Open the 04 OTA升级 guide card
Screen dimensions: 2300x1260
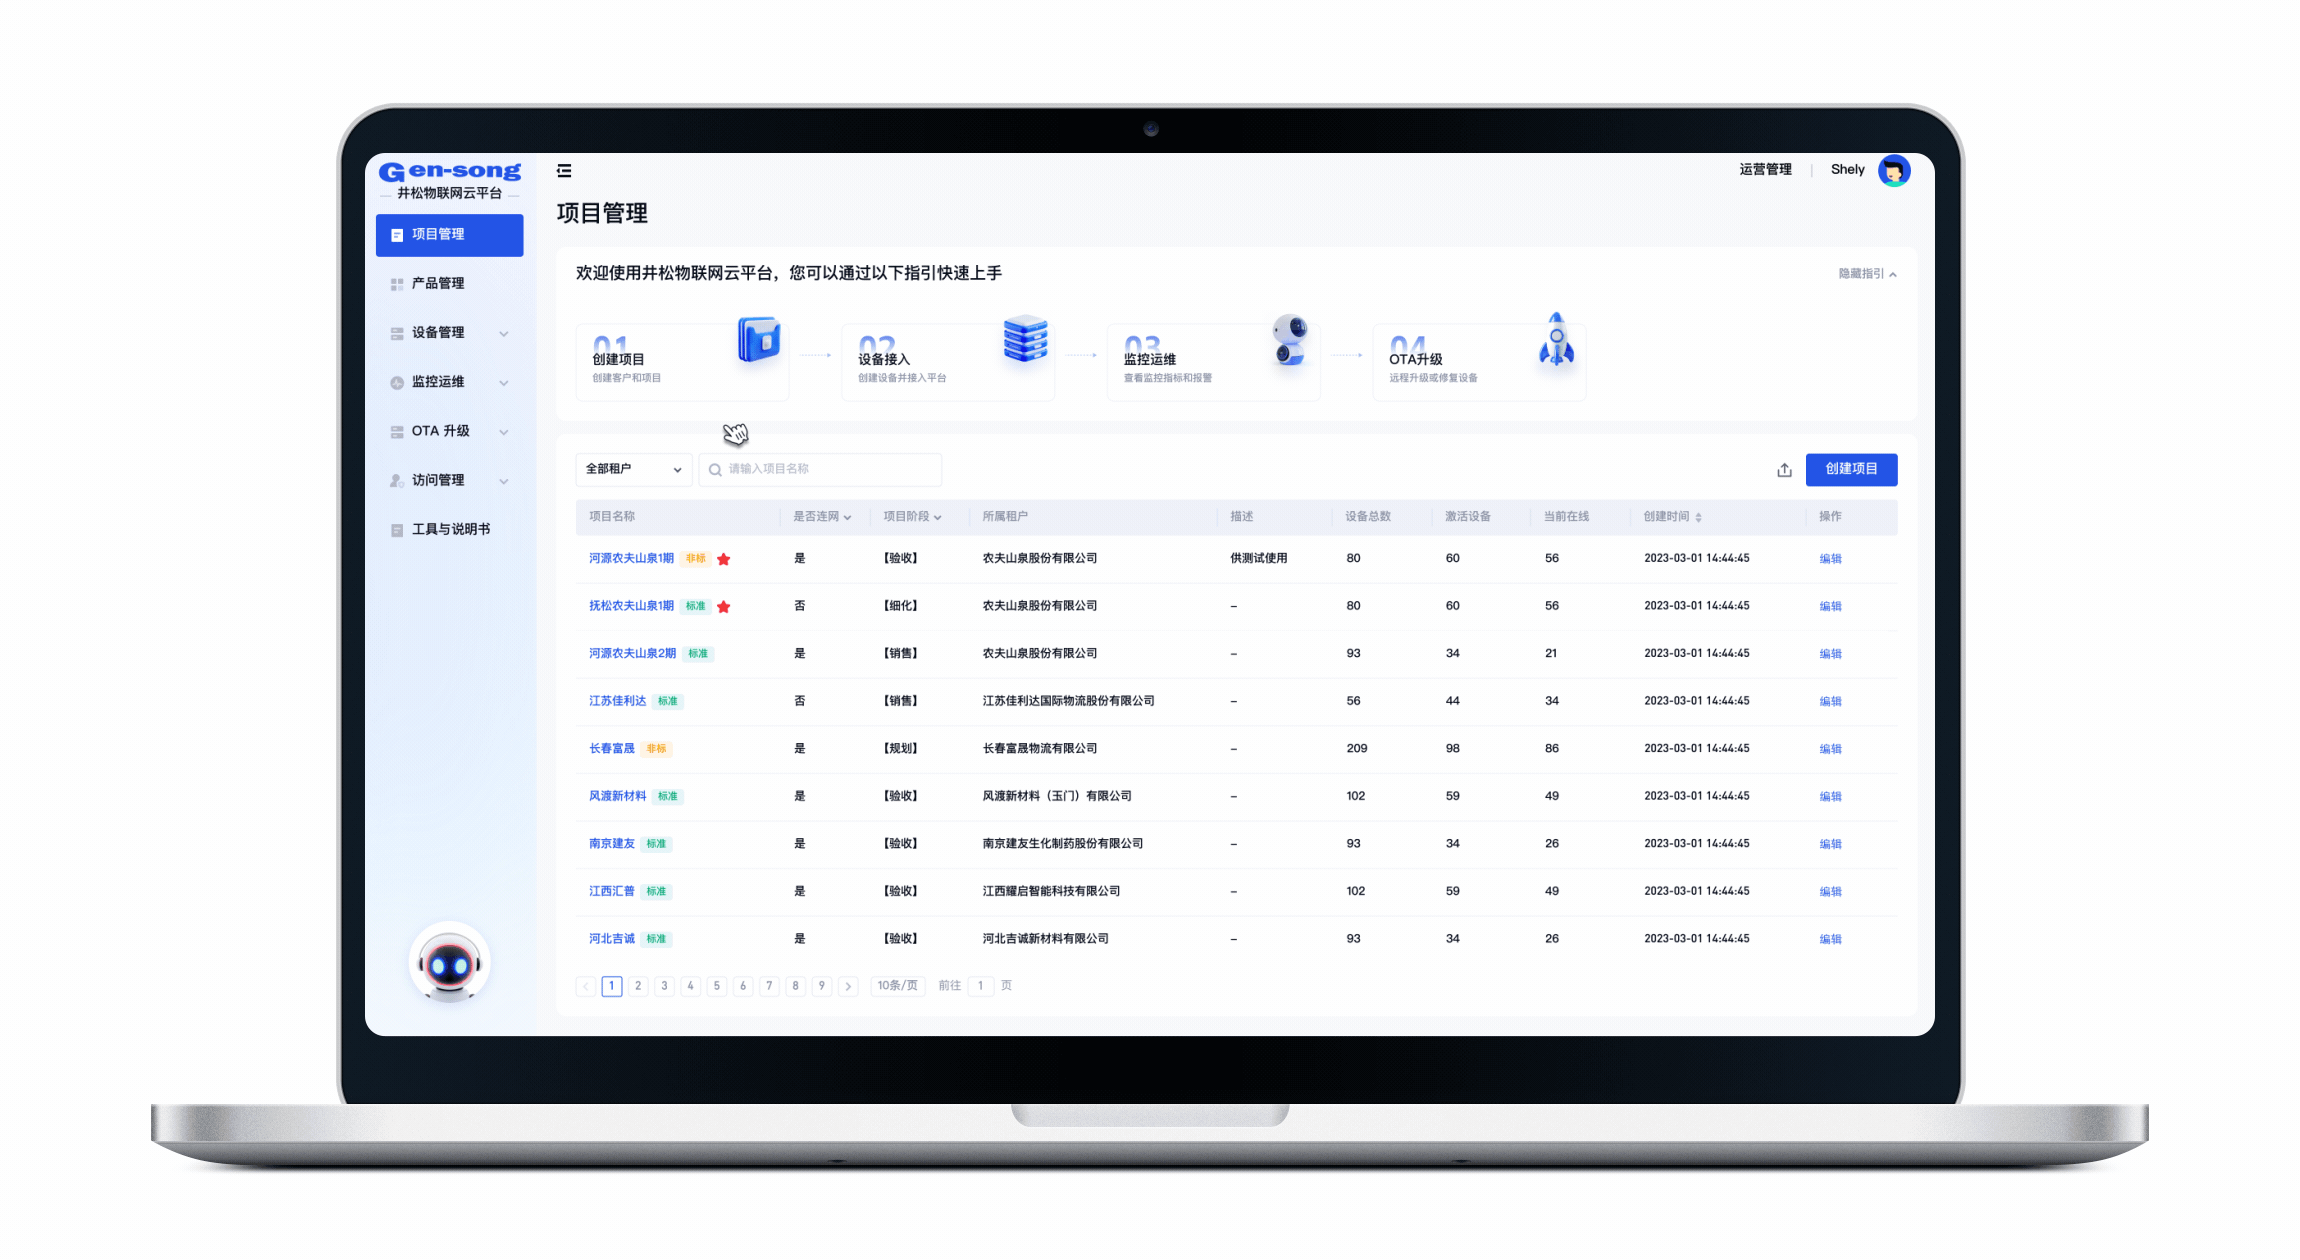pyautogui.click(x=1479, y=361)
